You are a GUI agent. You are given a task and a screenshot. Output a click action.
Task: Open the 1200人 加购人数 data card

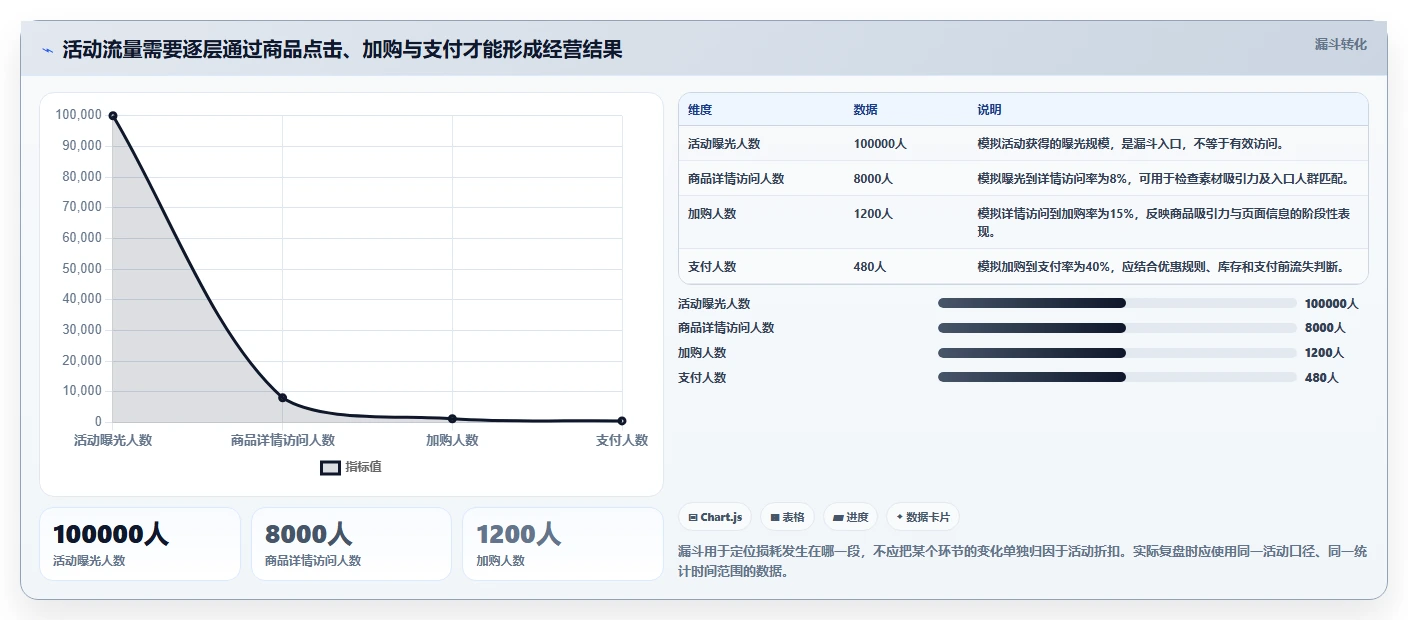[563, 544]
